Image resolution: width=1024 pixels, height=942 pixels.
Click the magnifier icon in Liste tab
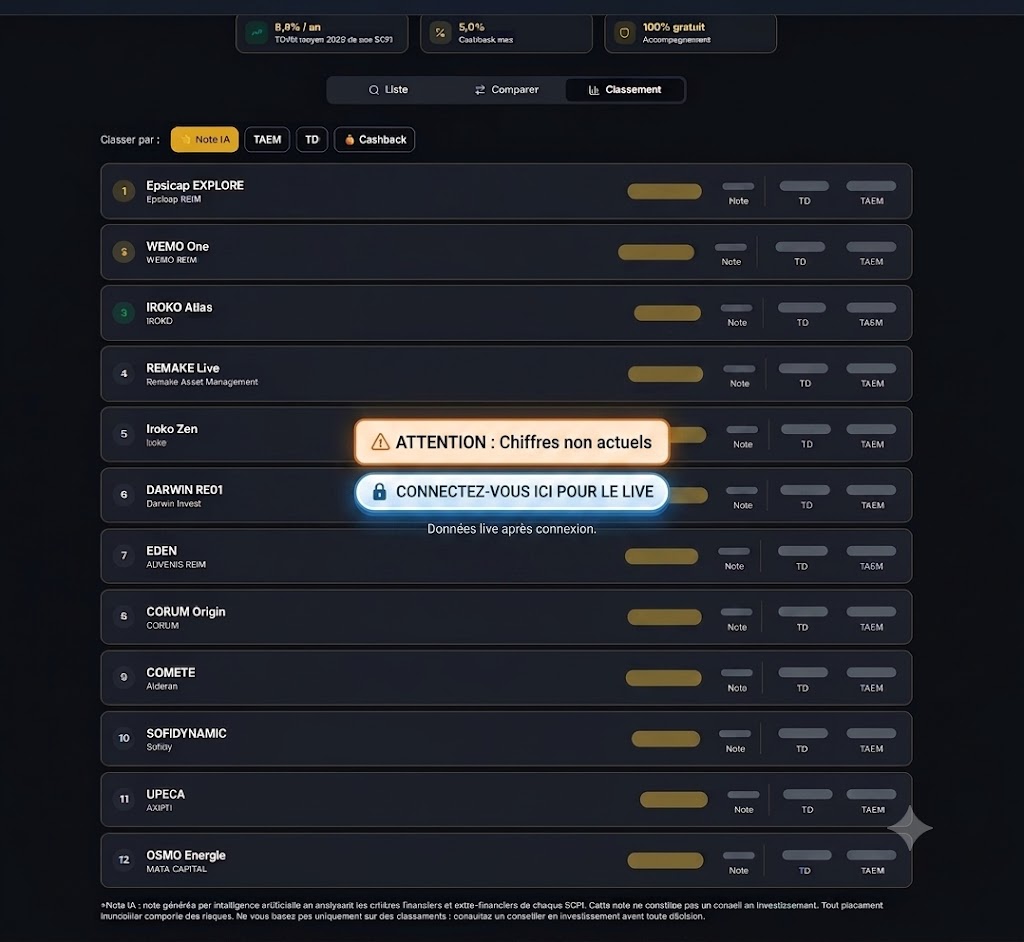coord(374,90)
